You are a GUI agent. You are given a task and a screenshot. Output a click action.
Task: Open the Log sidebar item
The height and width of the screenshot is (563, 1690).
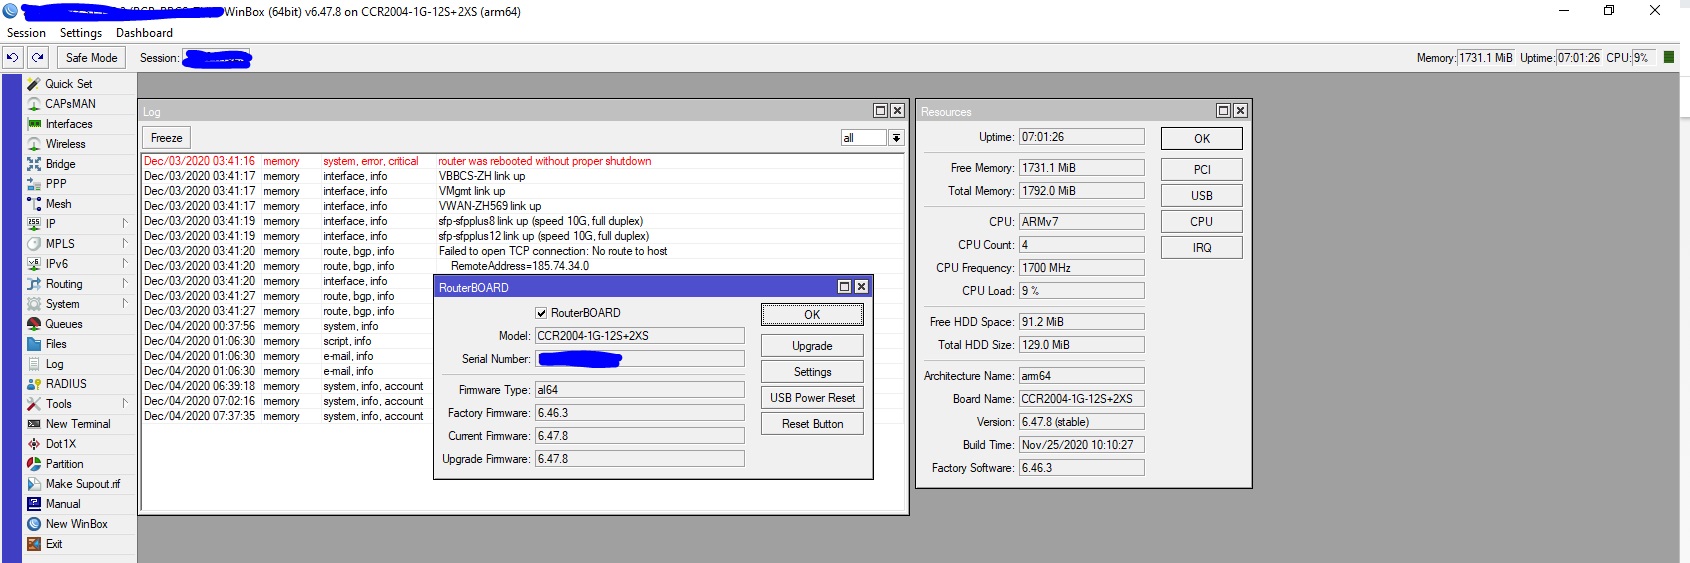click(54, 364)
